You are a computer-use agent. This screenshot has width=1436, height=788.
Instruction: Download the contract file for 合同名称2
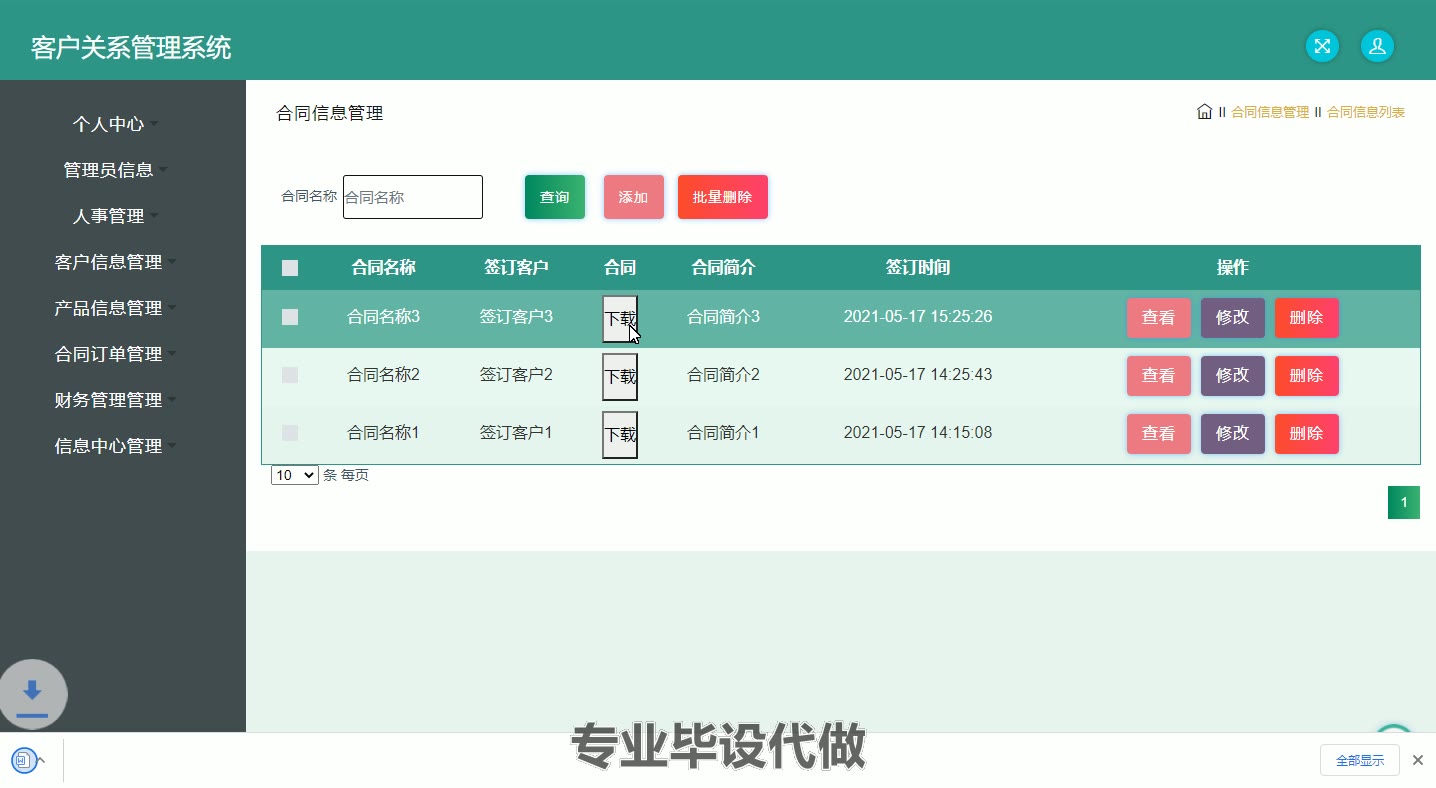[x=620, y=377]
